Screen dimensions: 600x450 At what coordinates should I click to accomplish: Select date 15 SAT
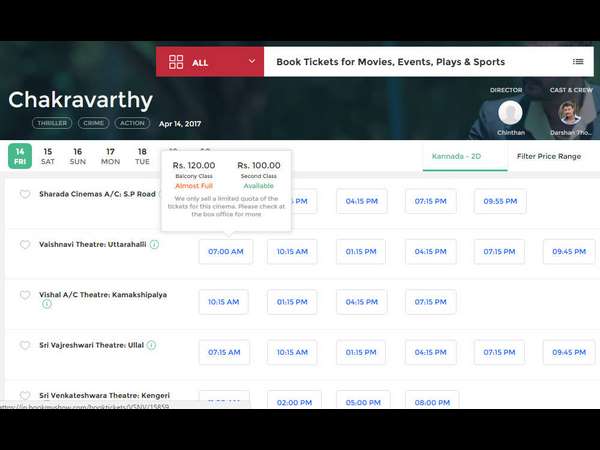pos(48,156)
